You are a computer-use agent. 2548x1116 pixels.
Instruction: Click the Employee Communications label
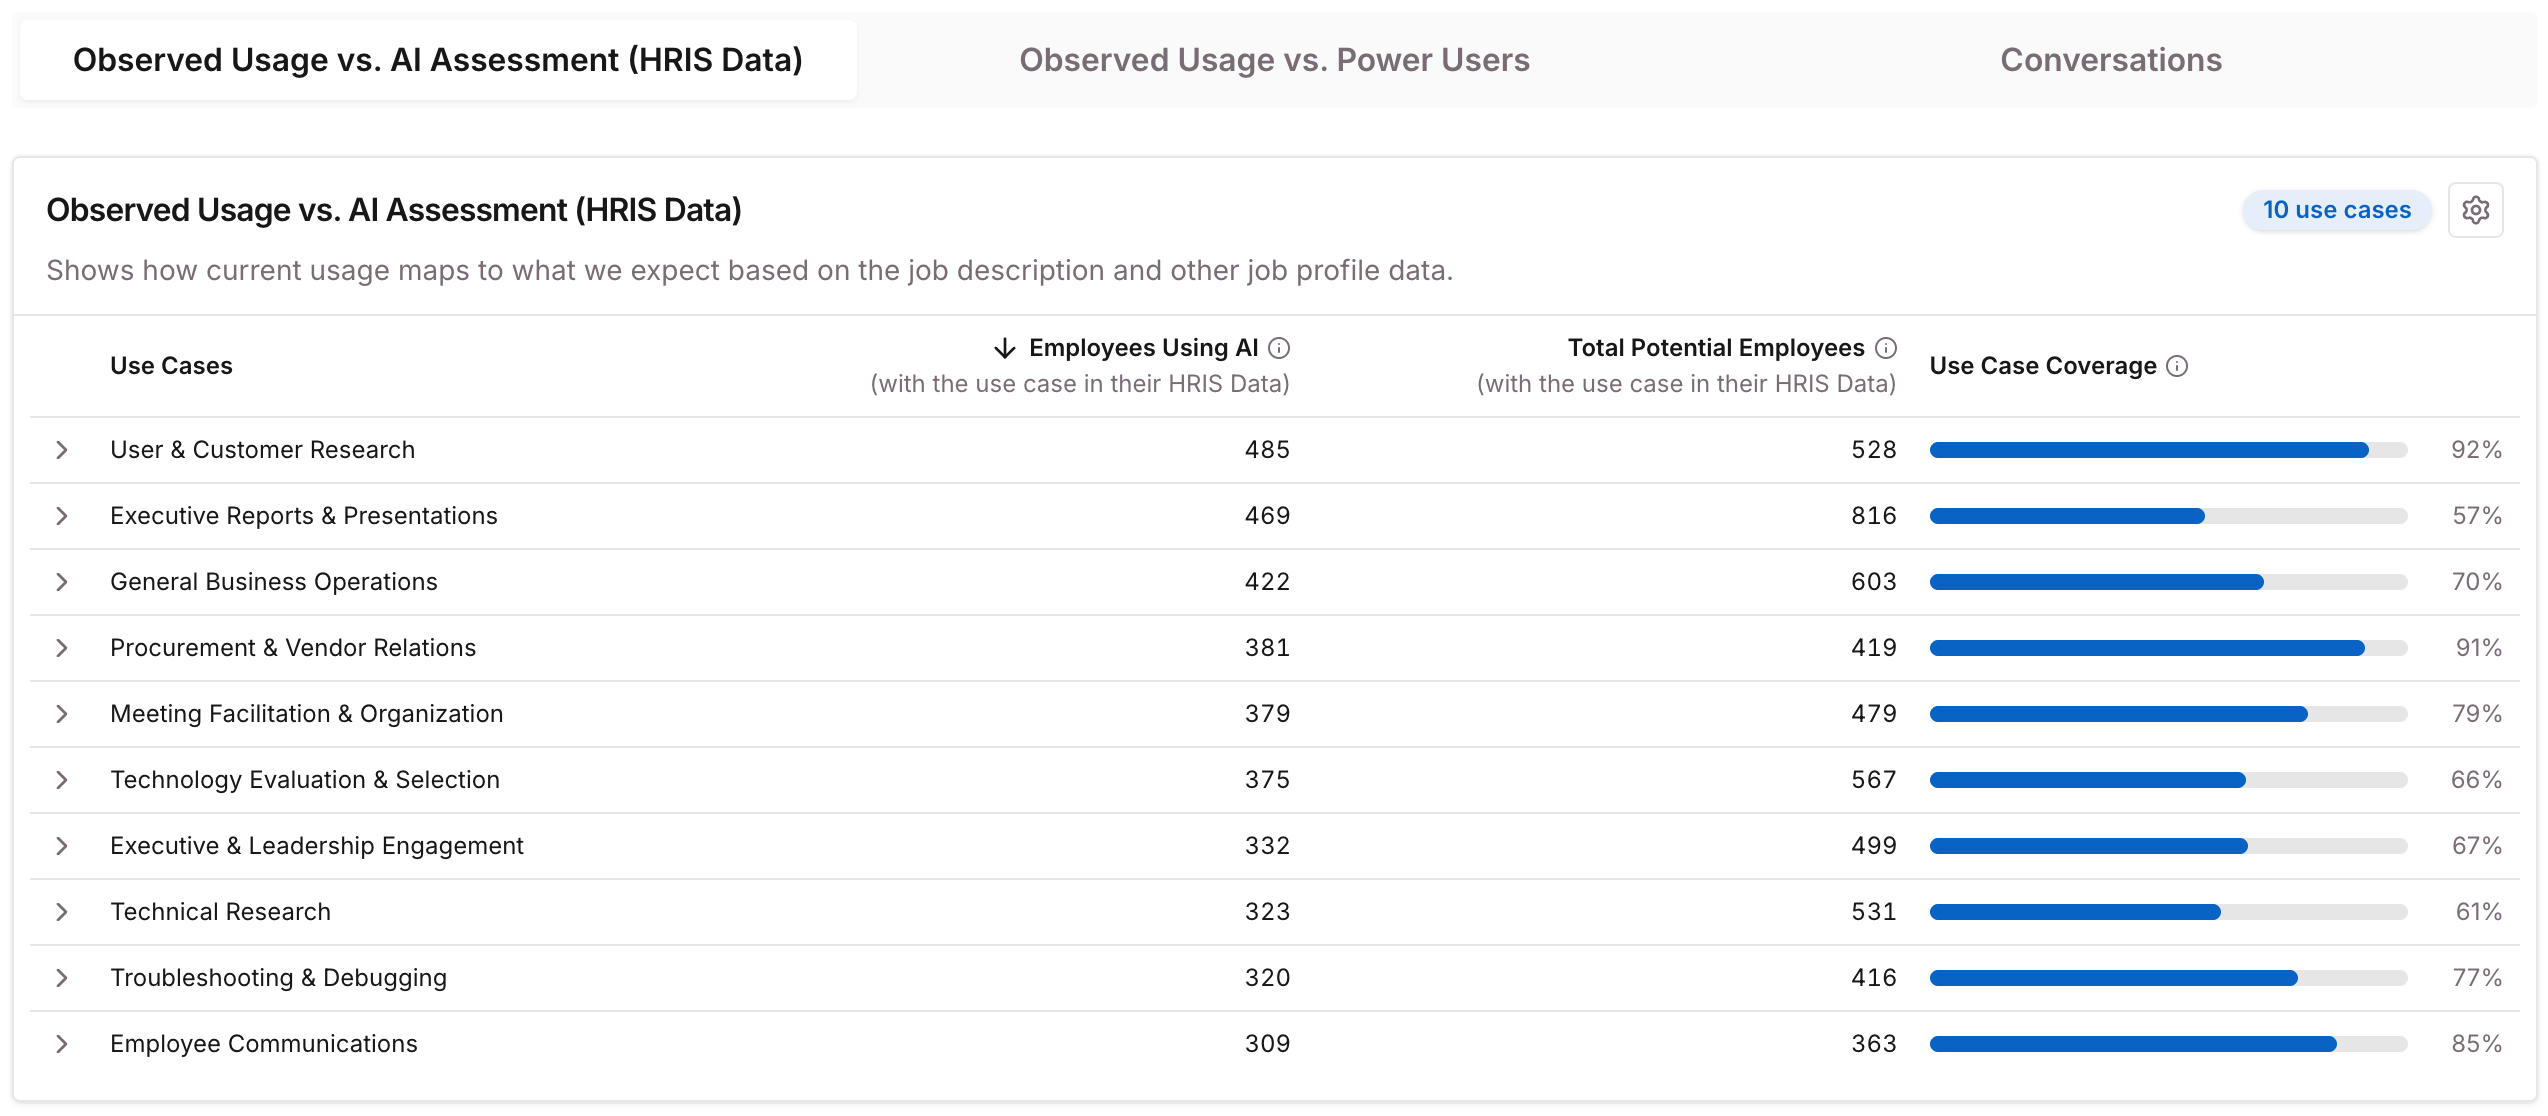tap(264, 1044)
